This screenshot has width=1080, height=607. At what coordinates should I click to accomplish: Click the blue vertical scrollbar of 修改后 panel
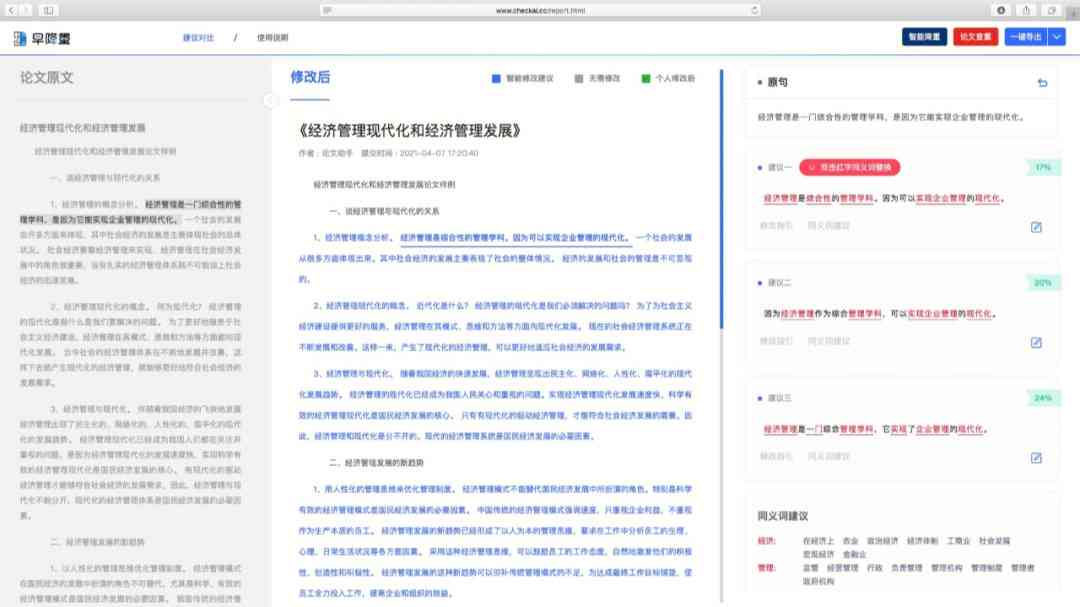(721, 198)
